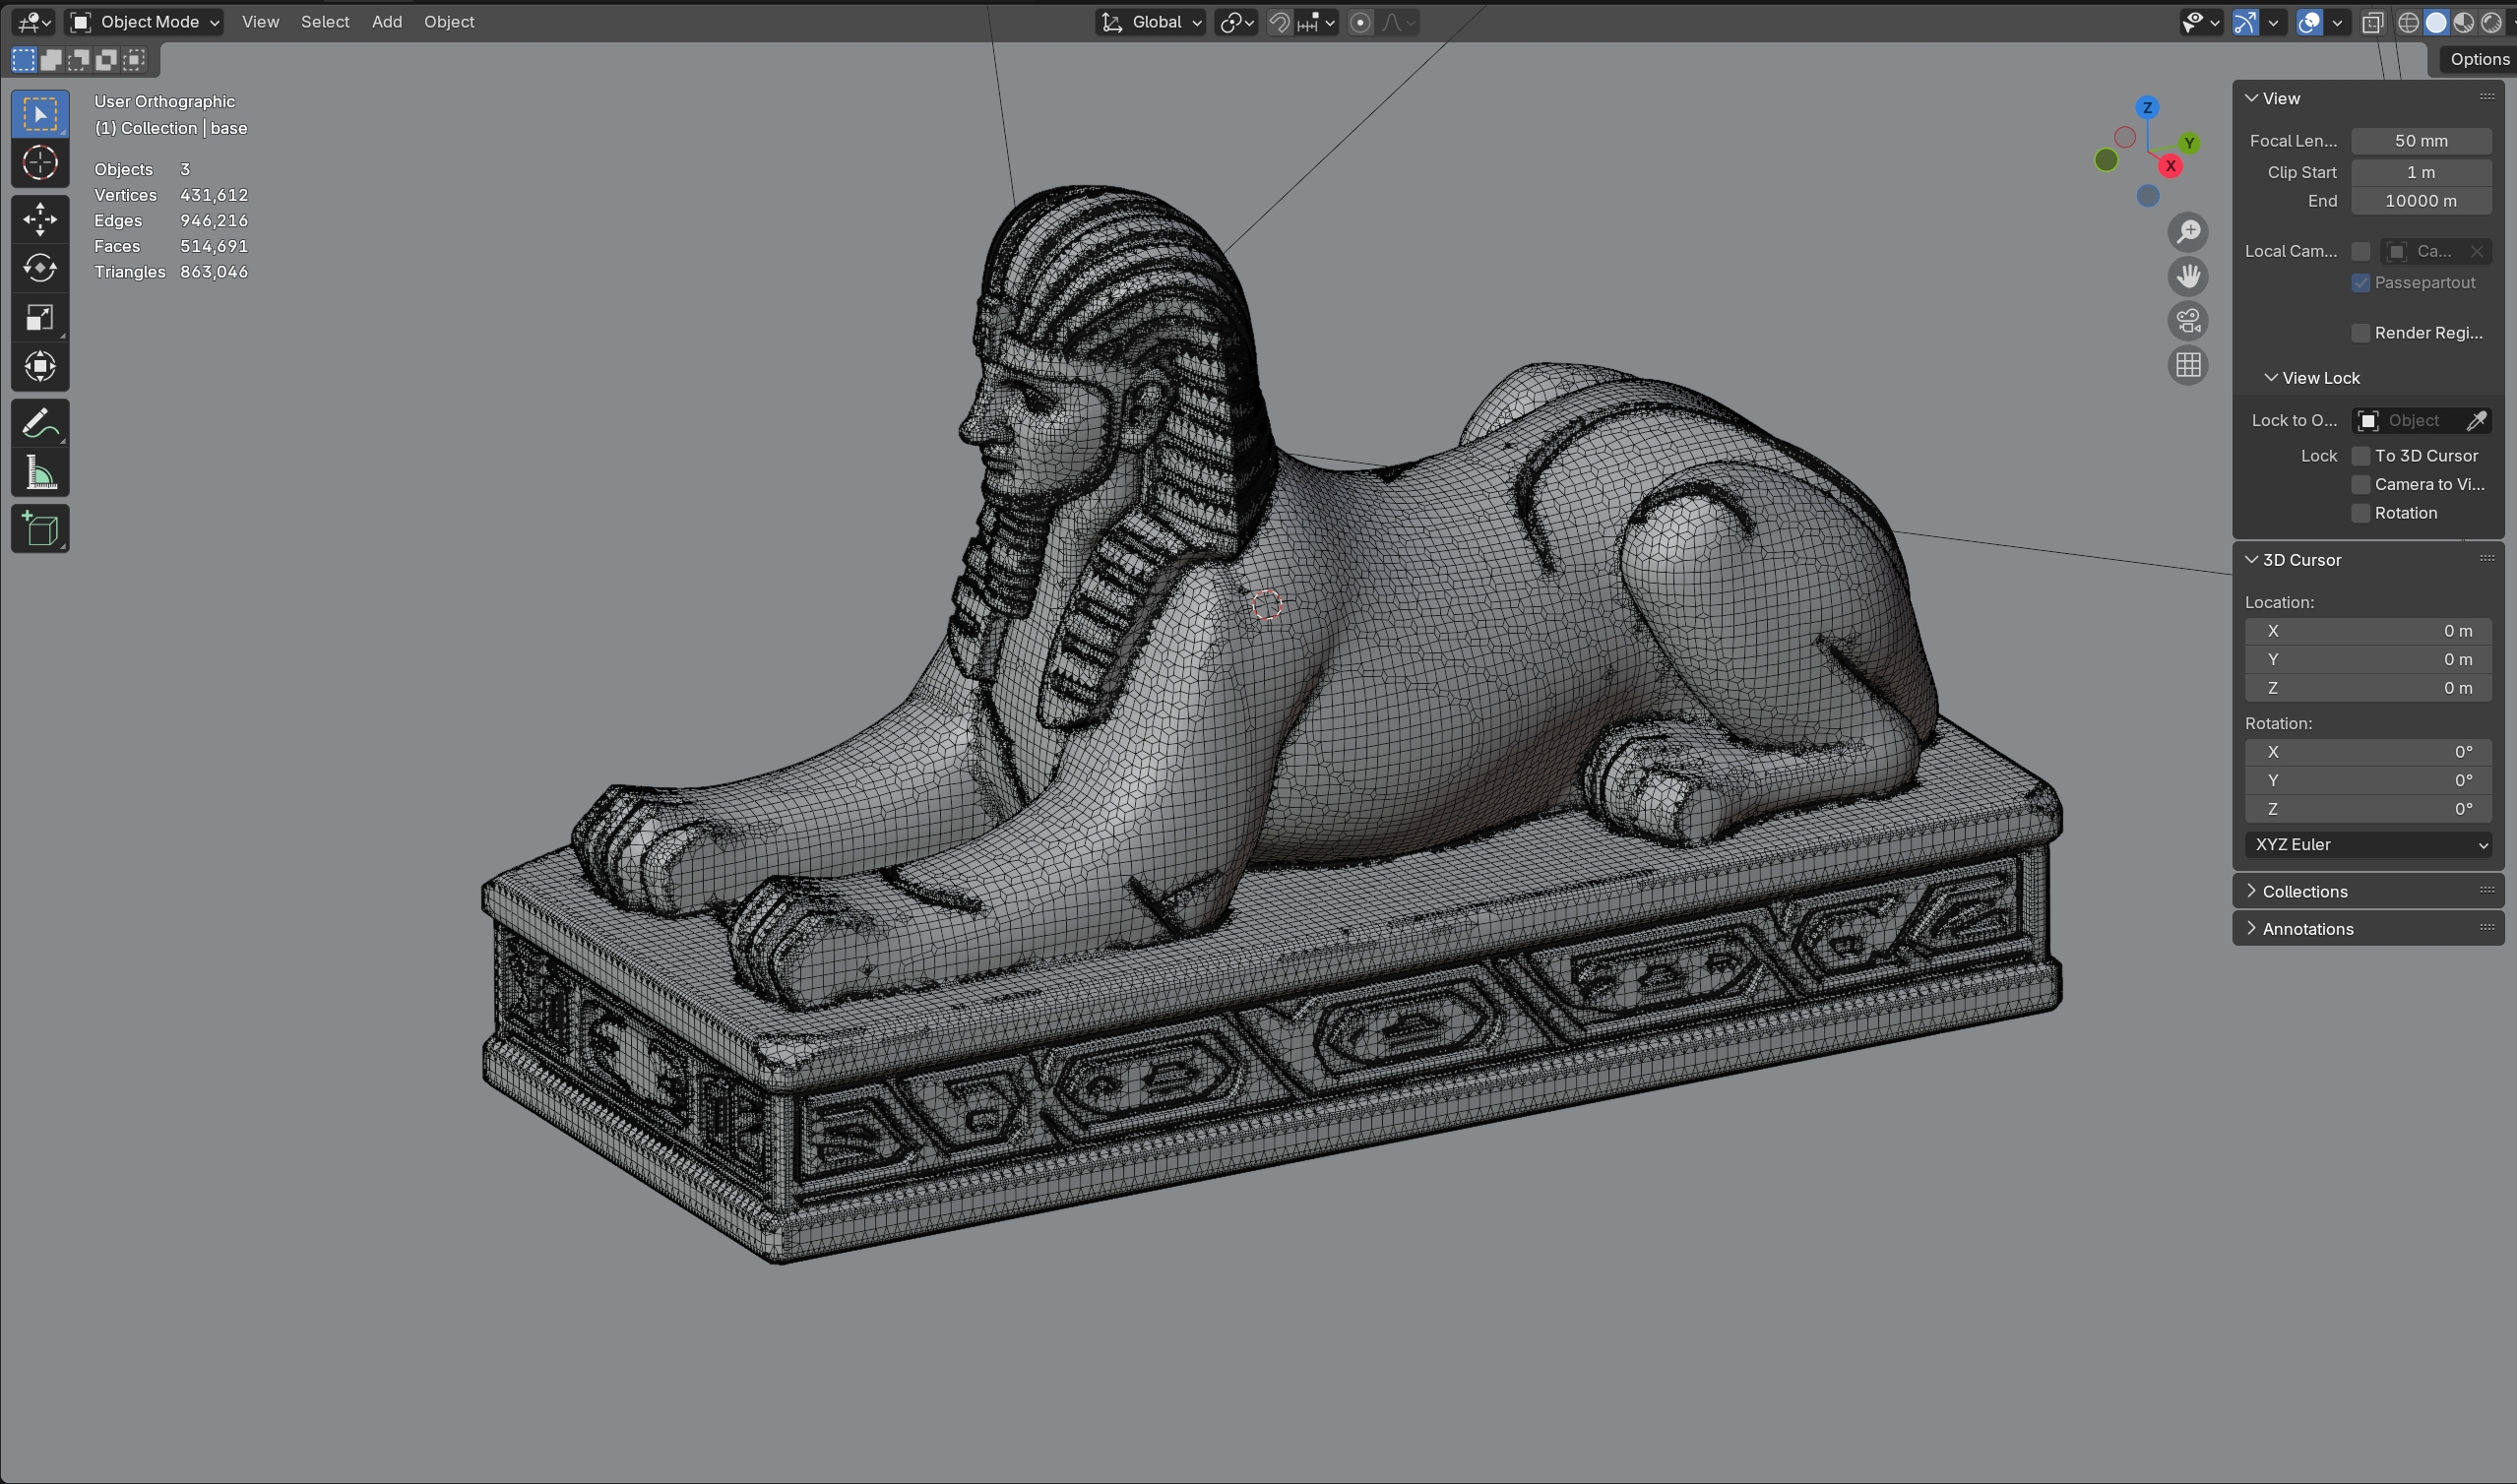Open the Select menu
This screenshot has height=1484, width=2517.
tap(325, 22)
